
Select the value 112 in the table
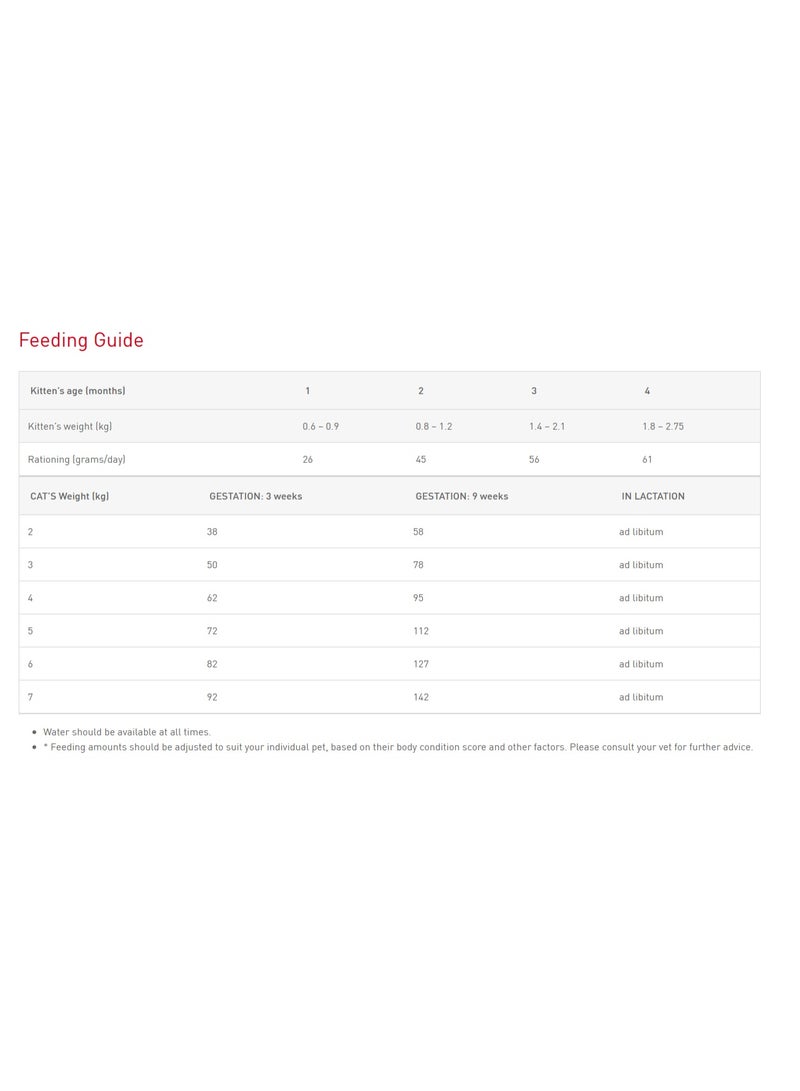click(x=421, y=631)
